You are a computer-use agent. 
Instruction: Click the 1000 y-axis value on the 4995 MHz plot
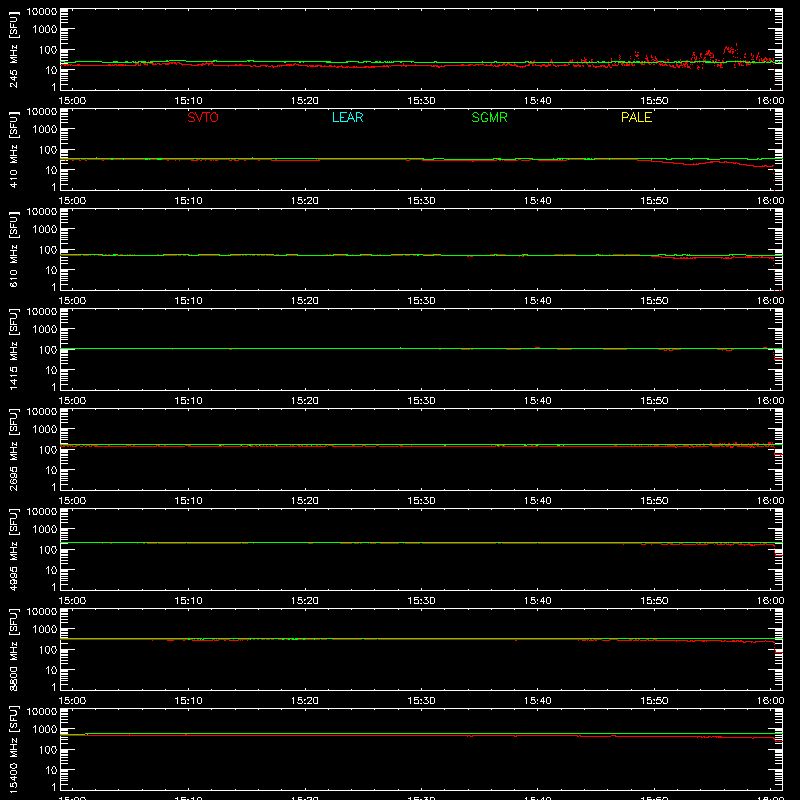click(x=45, y=530)
